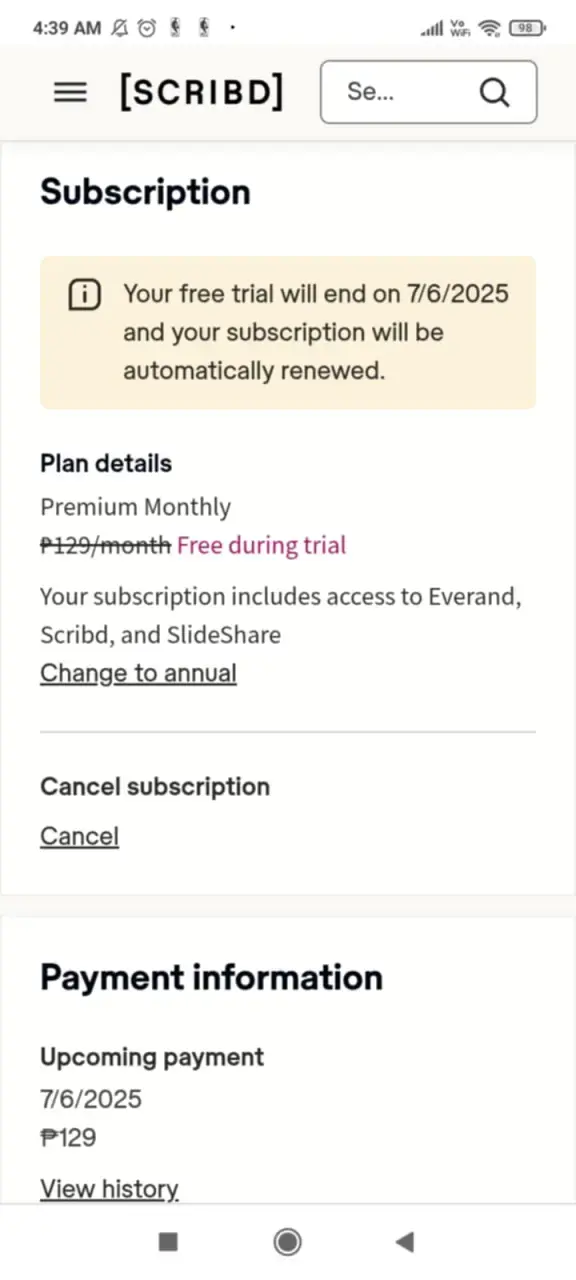Tap the battery indicator in status bar
Screen dimensions: 576x1280
tap(527, 28)
